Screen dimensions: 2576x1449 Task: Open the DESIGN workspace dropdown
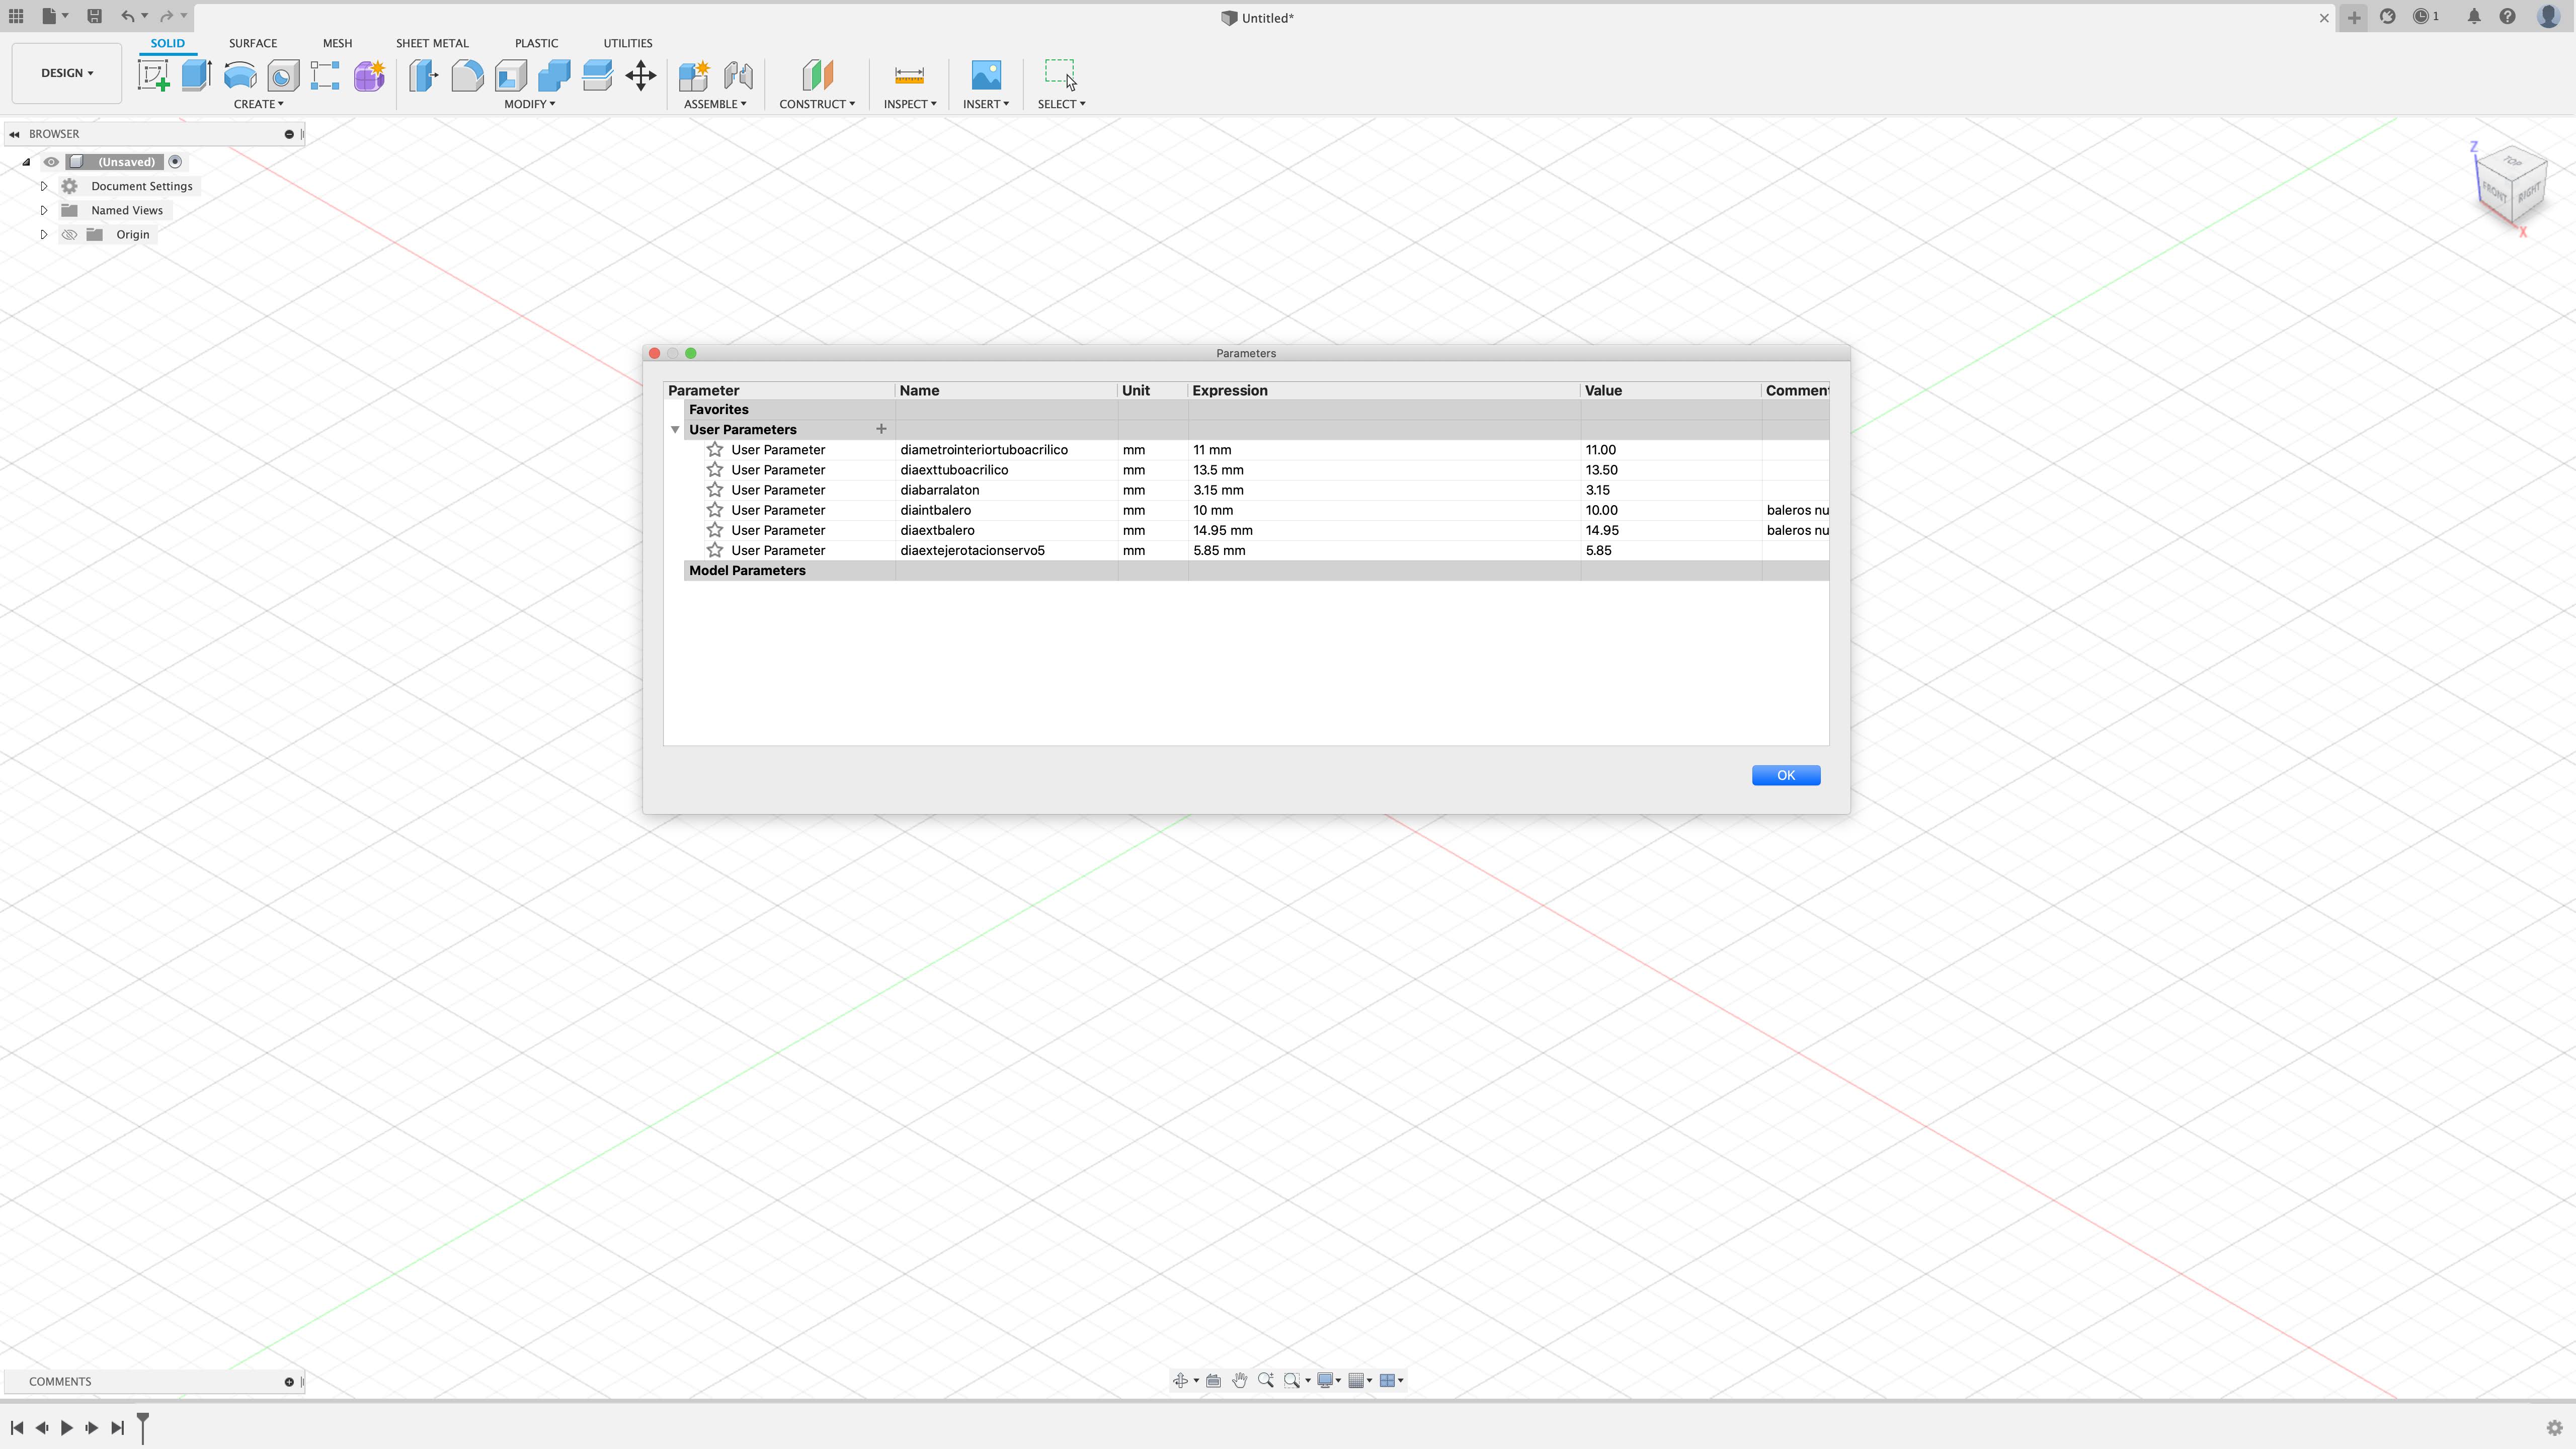pyautogui.click(x=67, y=73)
